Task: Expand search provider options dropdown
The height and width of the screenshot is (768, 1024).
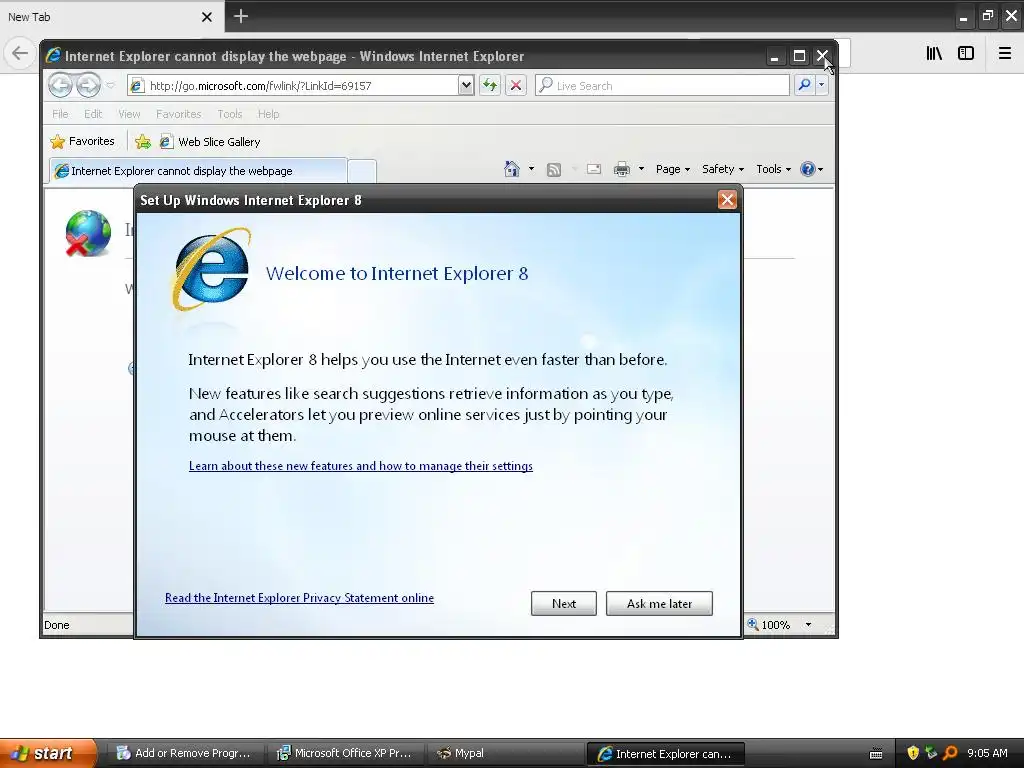Action: click(822, 85)
